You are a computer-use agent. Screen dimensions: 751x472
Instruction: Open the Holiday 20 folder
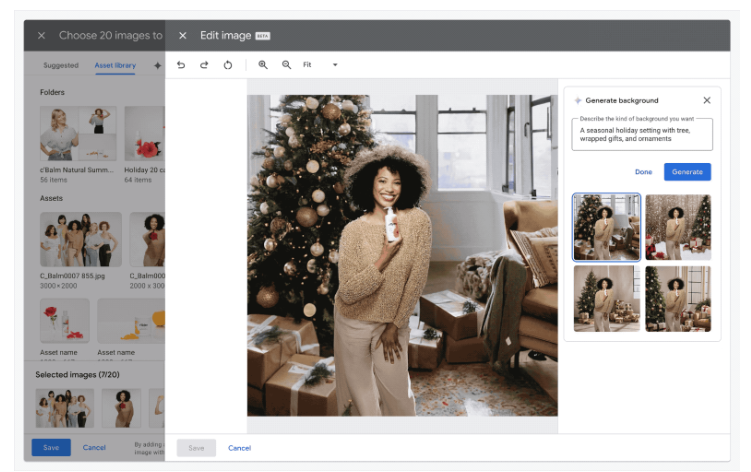[145, 133]
